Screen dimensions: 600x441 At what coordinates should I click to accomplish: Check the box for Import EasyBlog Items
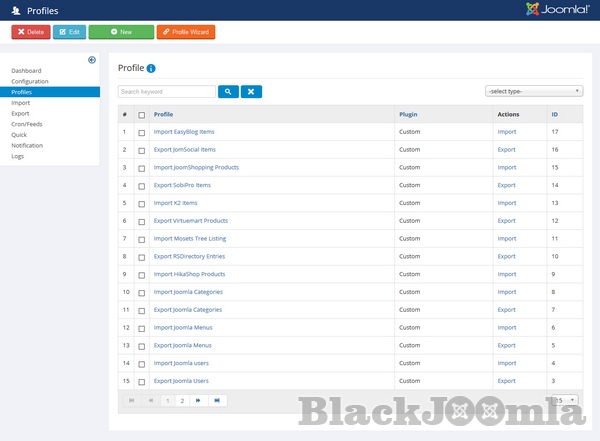[x=141, y=132]
